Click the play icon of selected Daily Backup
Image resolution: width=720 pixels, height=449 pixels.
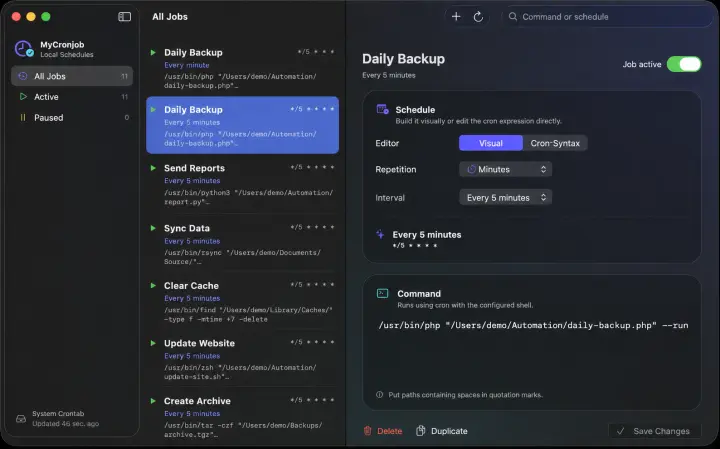153,109
